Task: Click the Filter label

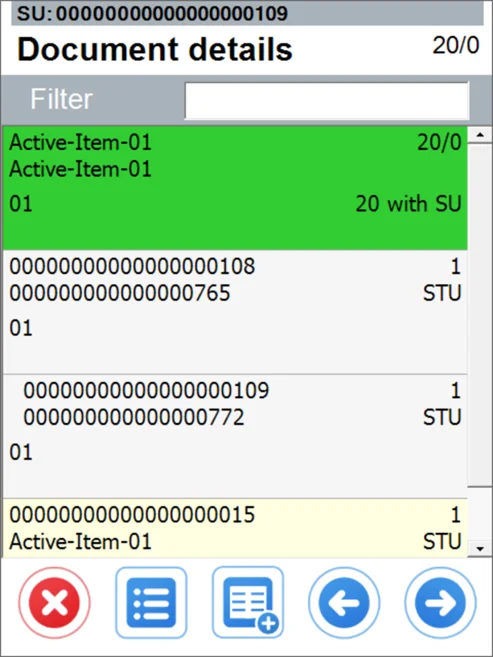Action: 61,99
